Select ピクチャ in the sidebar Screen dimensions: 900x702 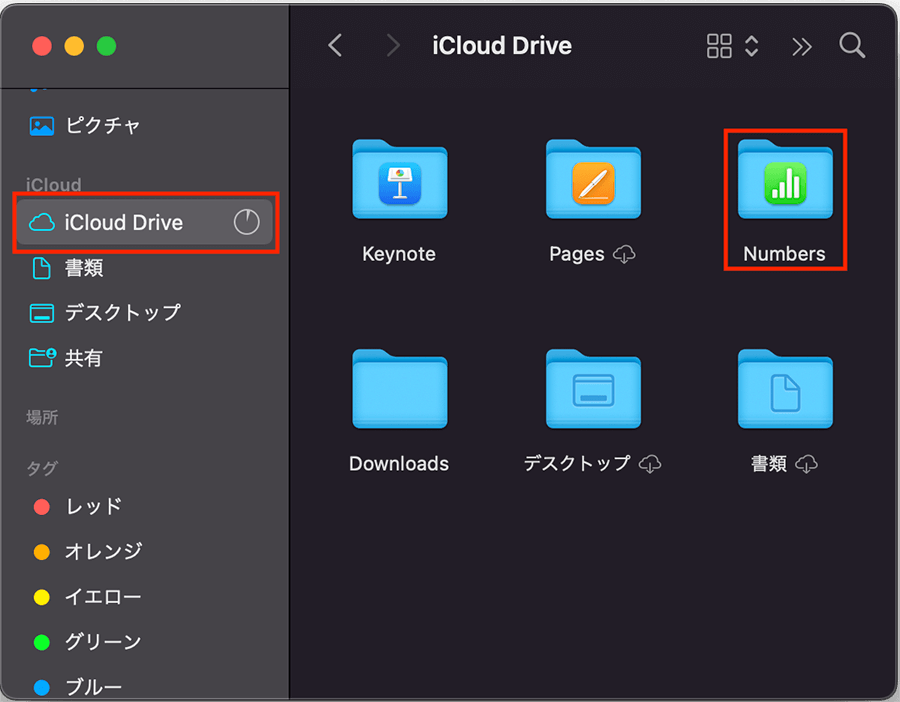tap(145, 125)
